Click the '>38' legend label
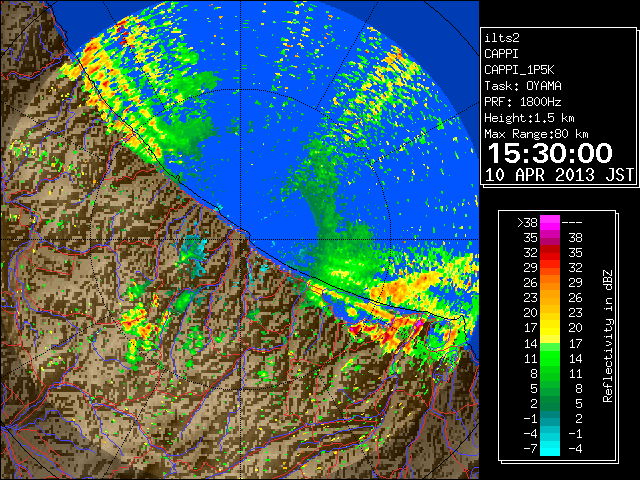 click(x=527, y=222)
